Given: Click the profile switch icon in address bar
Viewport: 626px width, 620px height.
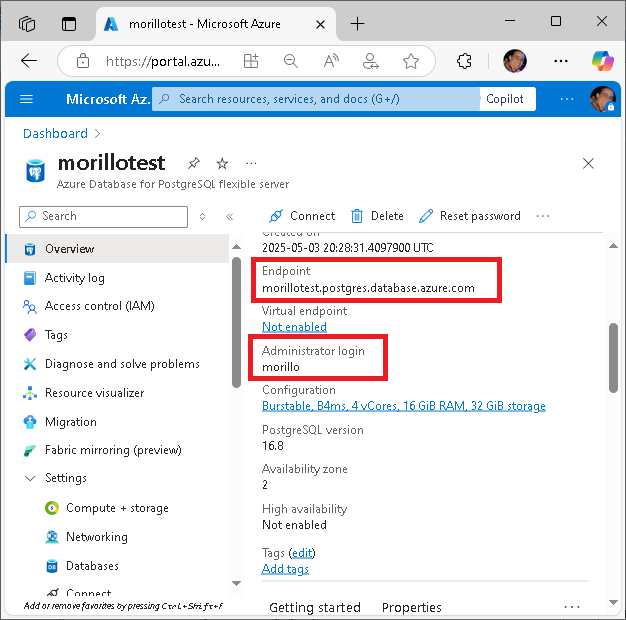Looking at the screenshot, I should (370, 61).
